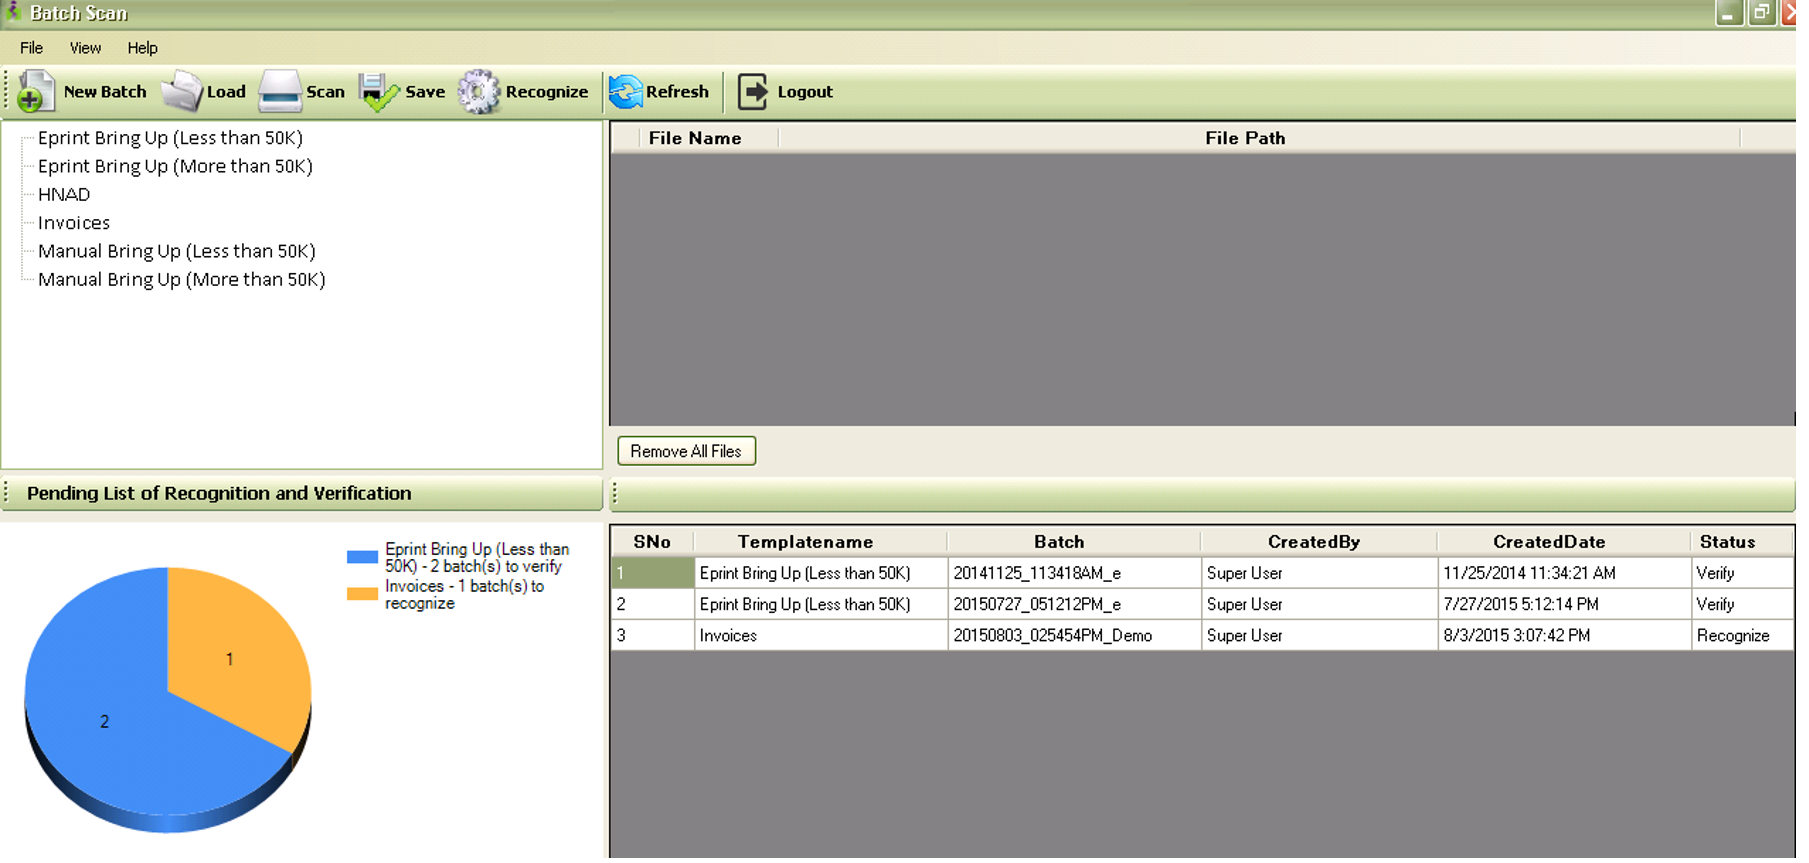Click the Refresh arrows icon
1809x863 pixels.
click(626, 92)
